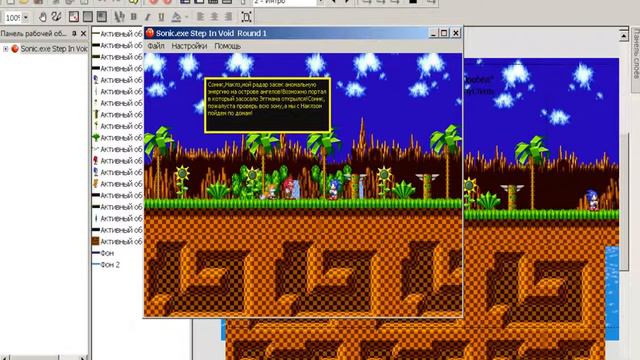Click the 100% zoom input field
The width and height of the screenshot is (640, 360).
pos(13,18)
